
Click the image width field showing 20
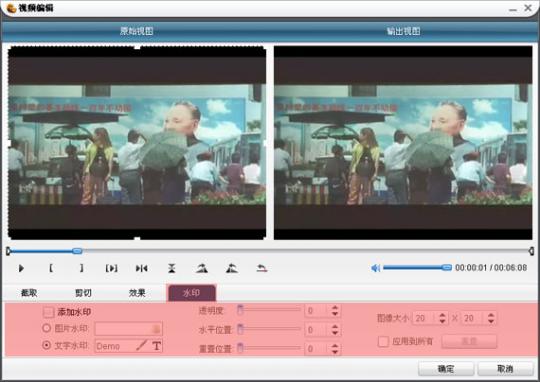(425, 318)
